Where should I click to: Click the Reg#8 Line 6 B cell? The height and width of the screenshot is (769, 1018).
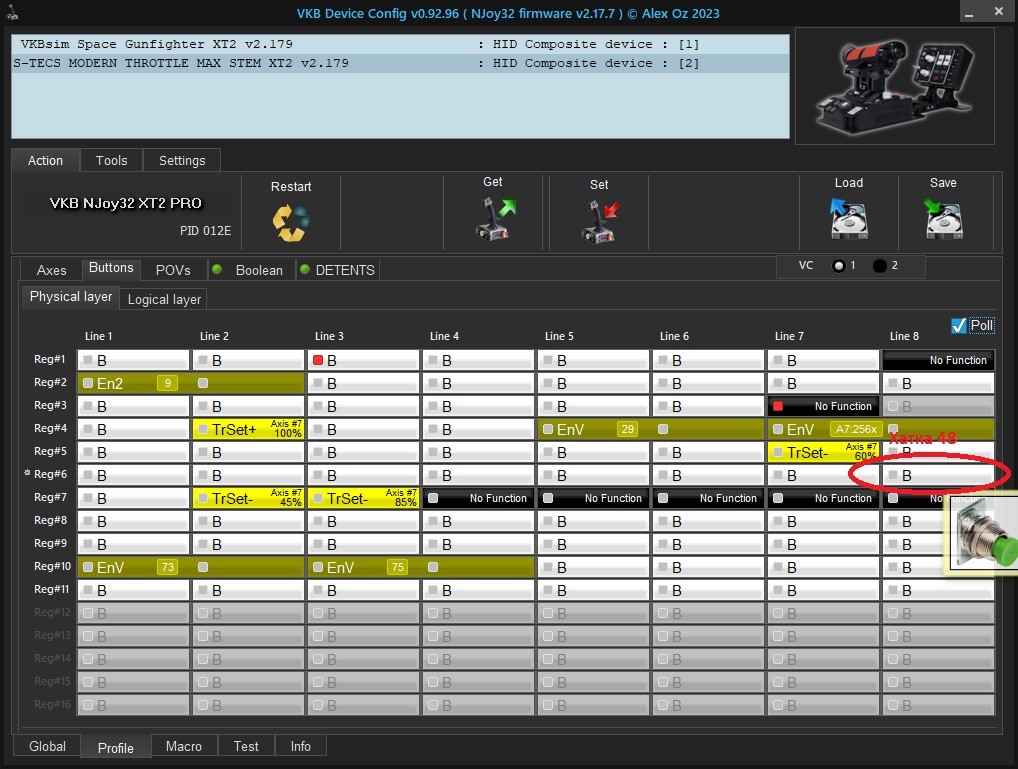tap(708, 522)
